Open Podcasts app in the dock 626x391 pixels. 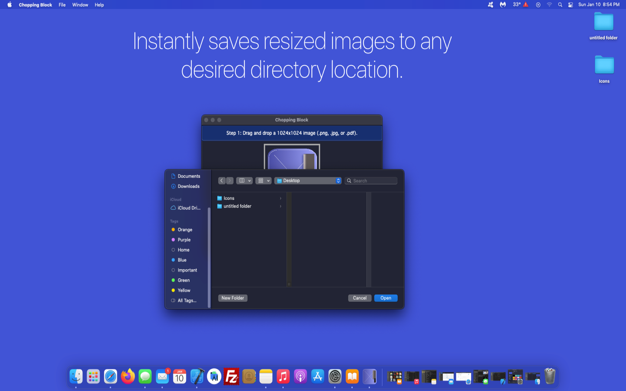(300, 376)
